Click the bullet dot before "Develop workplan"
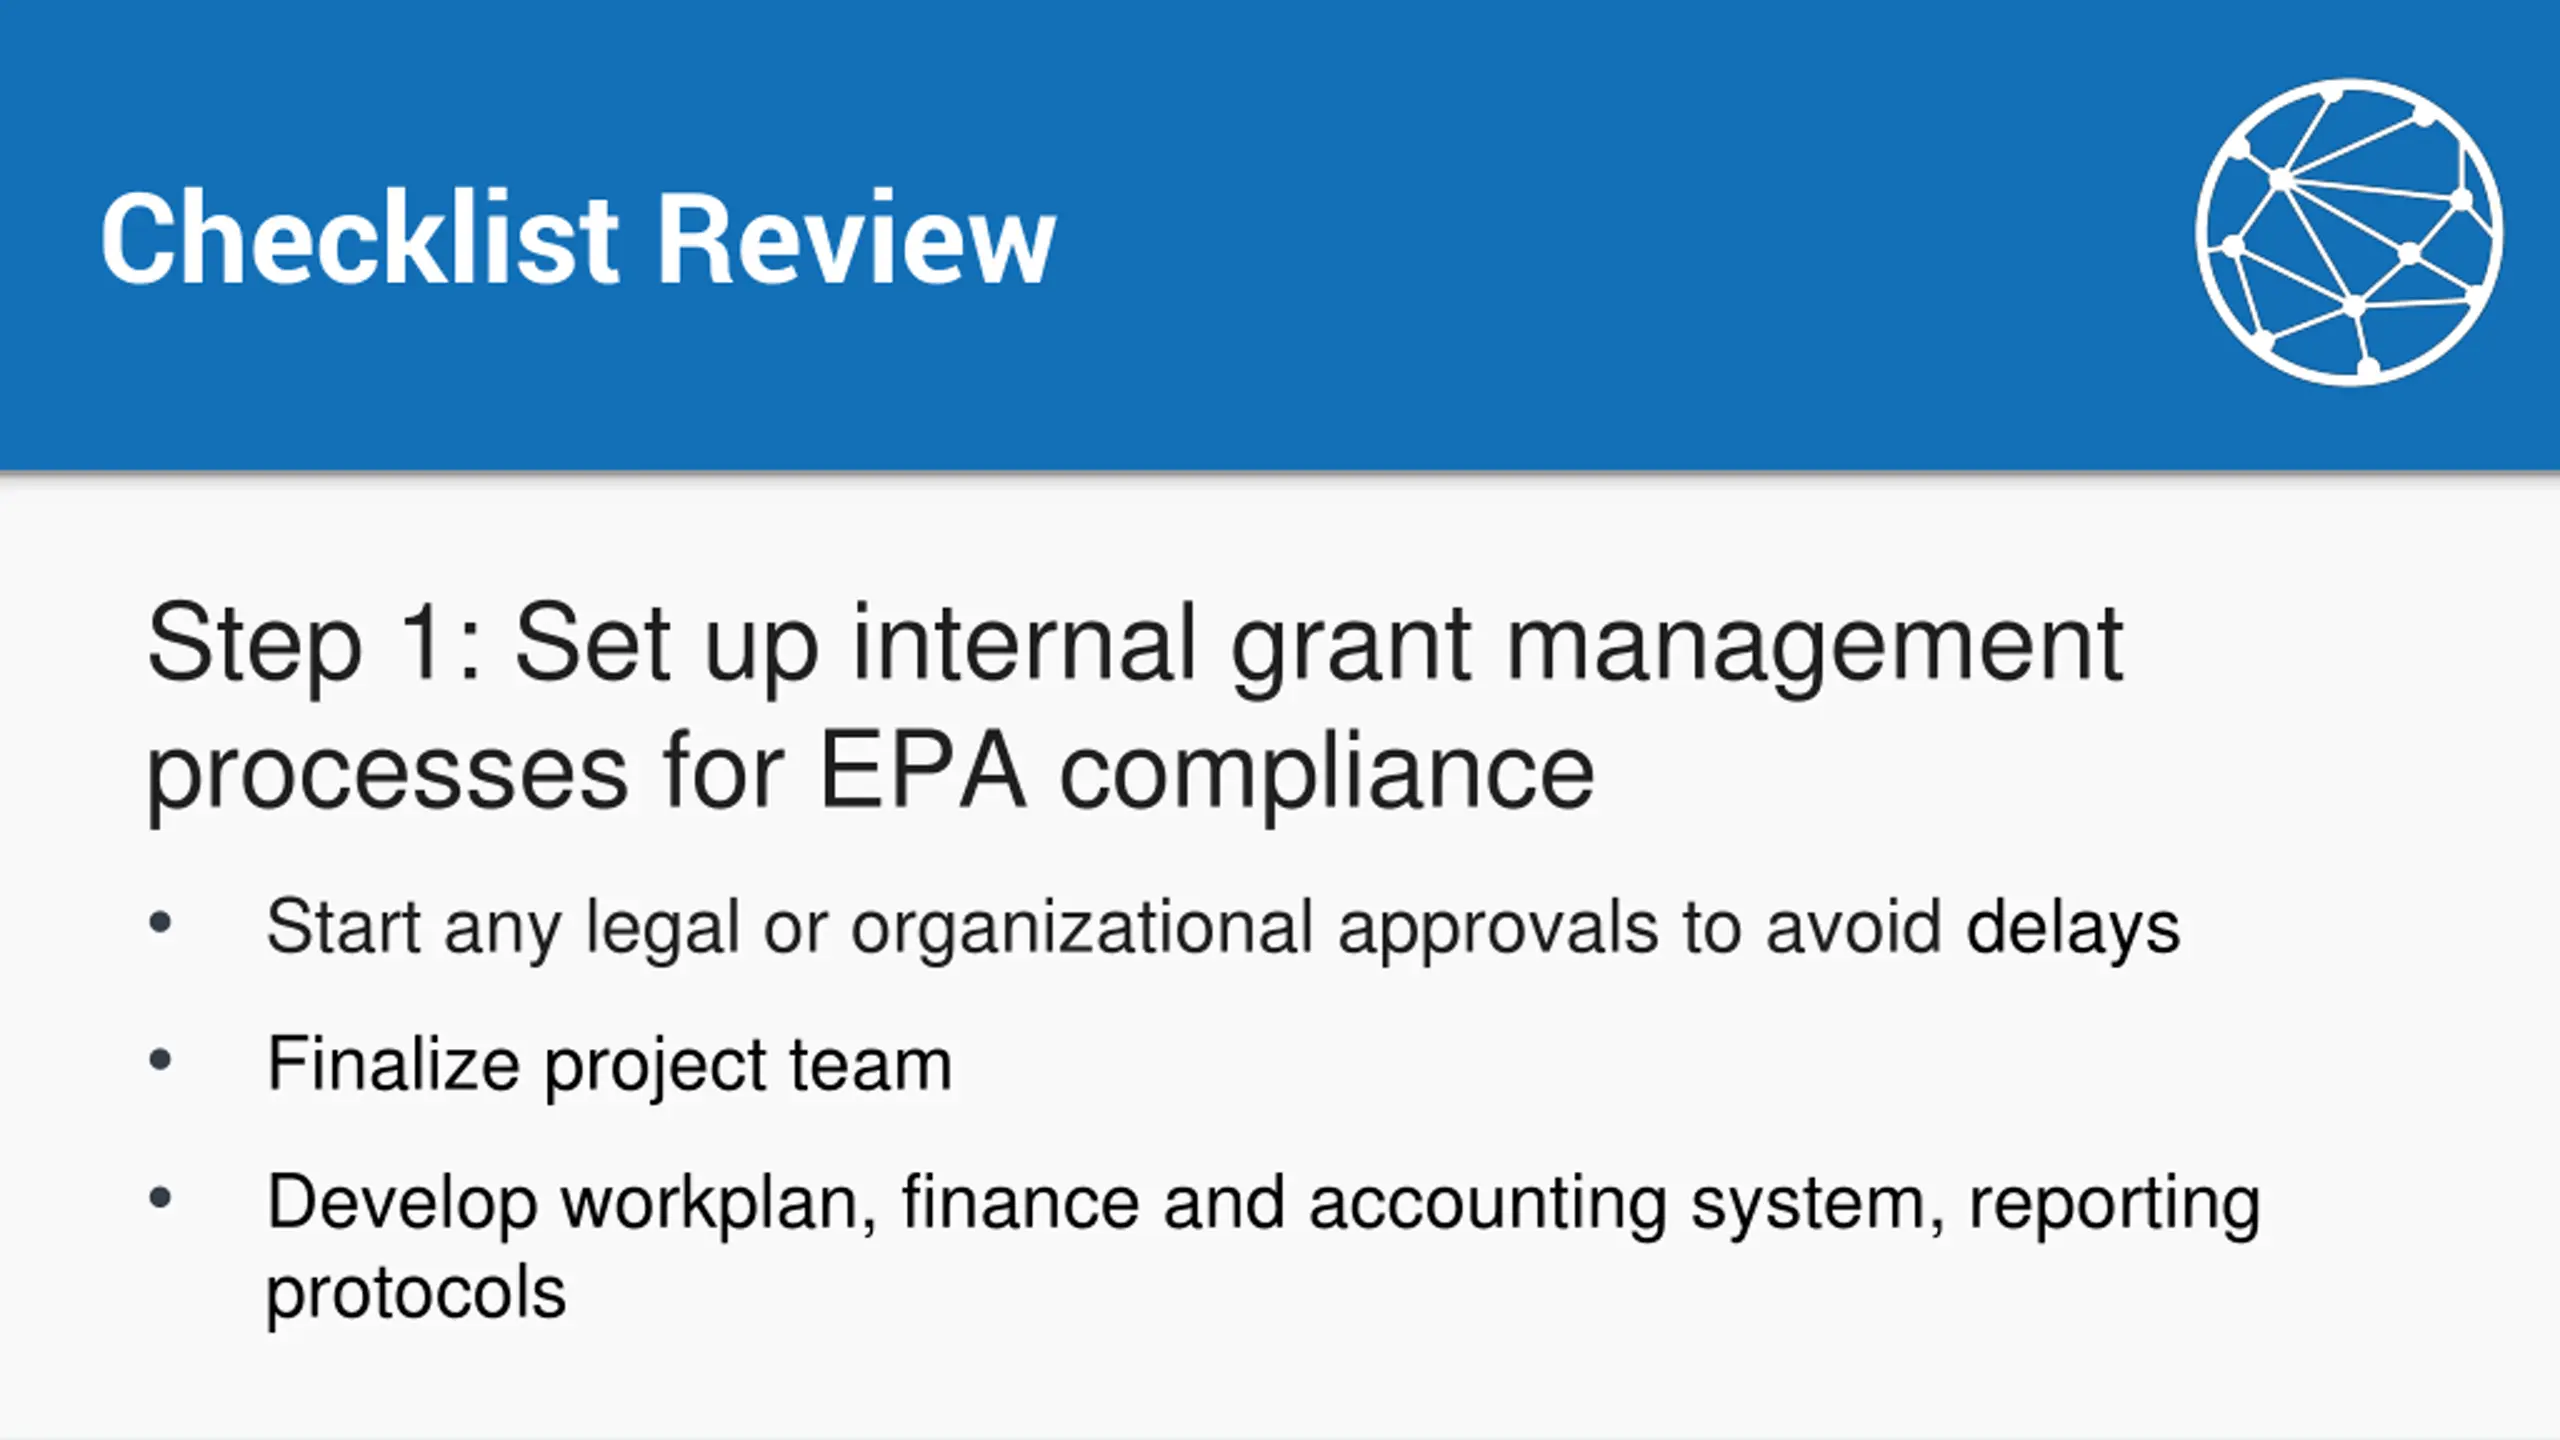 [160, 1198]
